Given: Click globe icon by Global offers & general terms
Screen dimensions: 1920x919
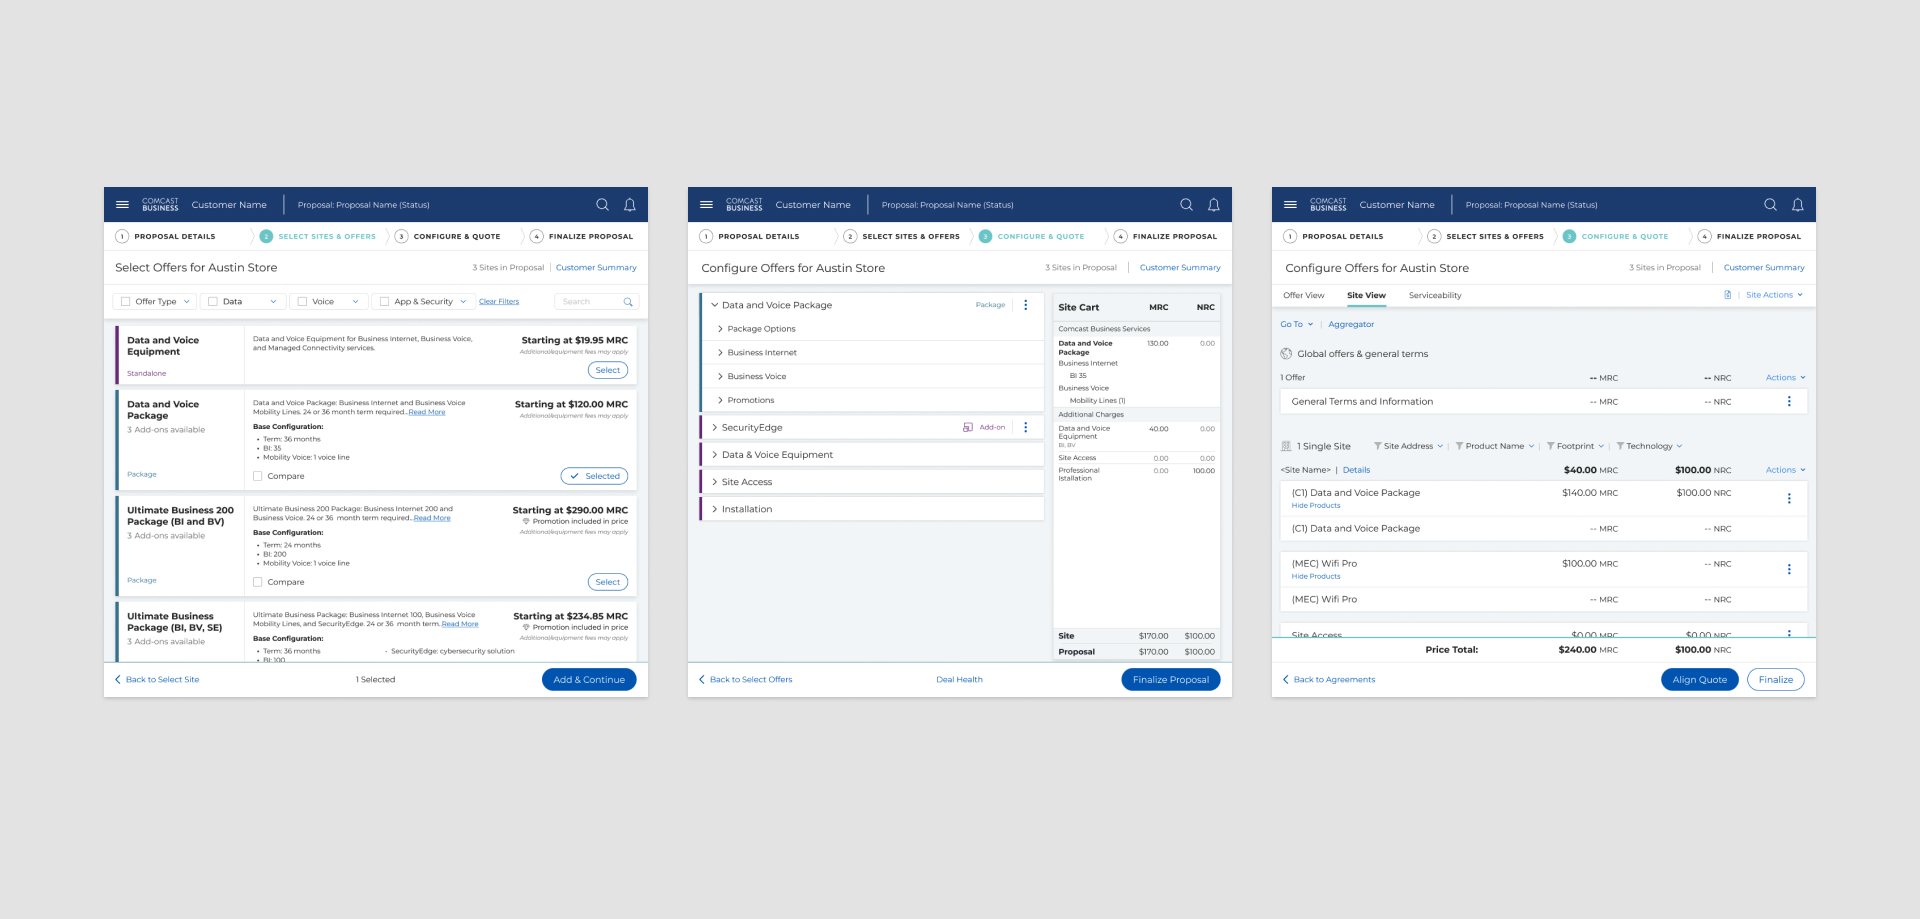Looking at the screenshot, I should coord(1286,353).
